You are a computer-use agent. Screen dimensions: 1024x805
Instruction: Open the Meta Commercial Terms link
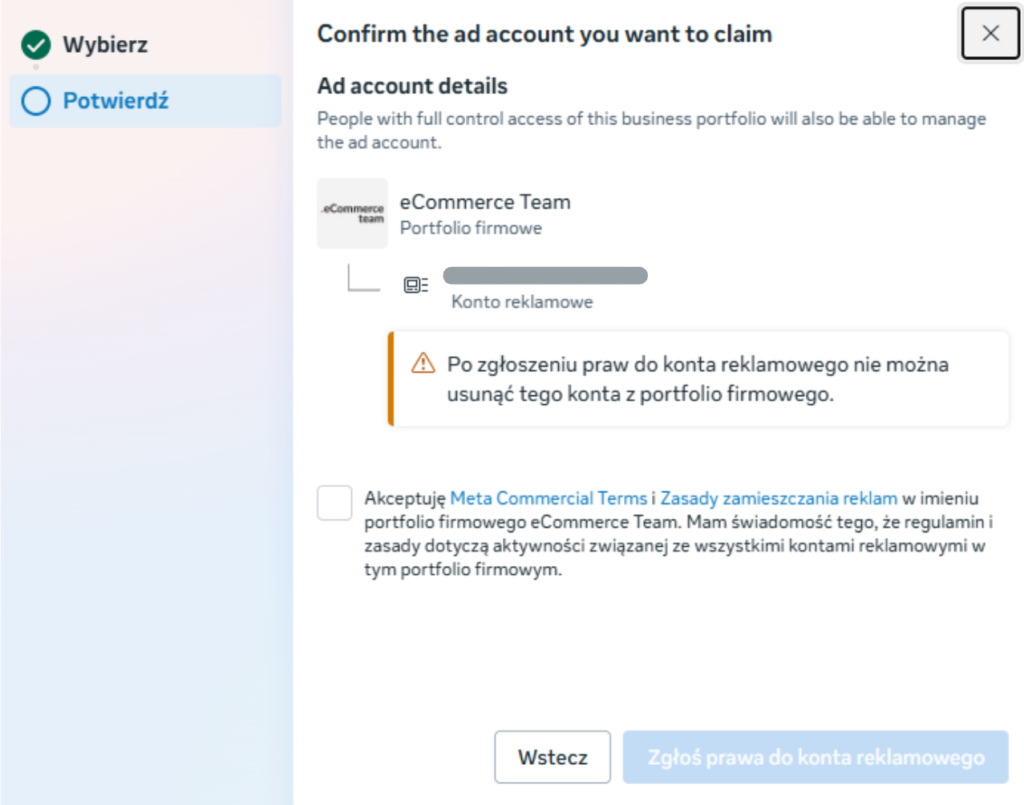click(x=548, y=497)
